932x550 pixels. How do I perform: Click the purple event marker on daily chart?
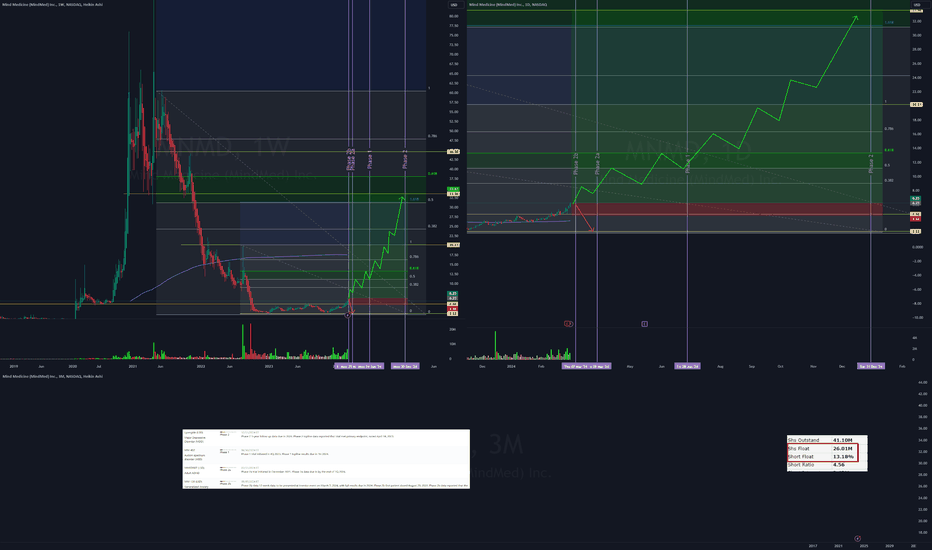point(644,324)
